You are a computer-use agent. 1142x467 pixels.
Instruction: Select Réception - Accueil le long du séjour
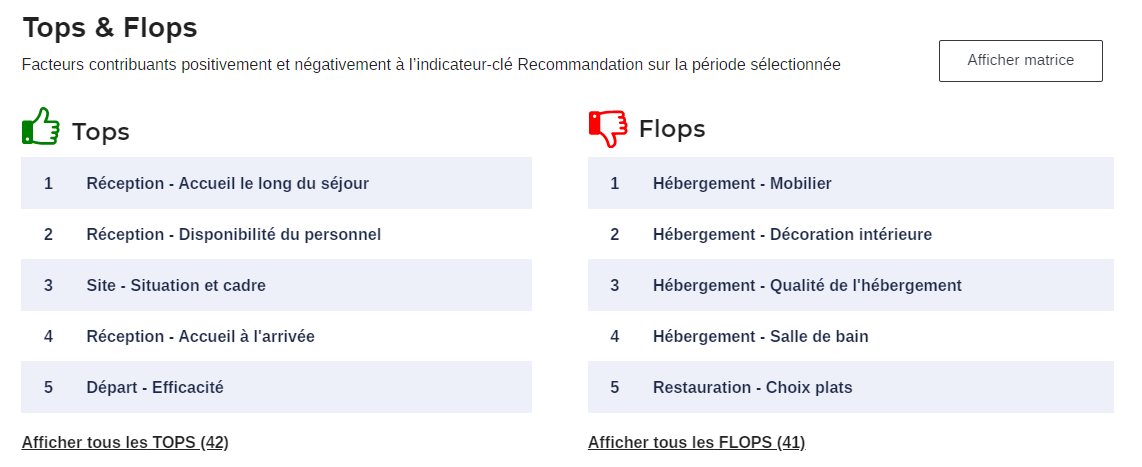227,183
